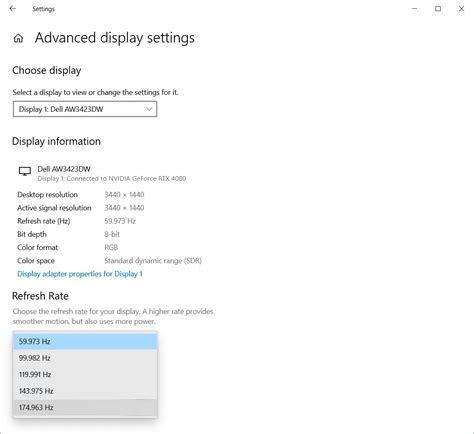Open the Display 1: Dell AW3423DW dropdown
474x434 pixels.
(85, 109)
